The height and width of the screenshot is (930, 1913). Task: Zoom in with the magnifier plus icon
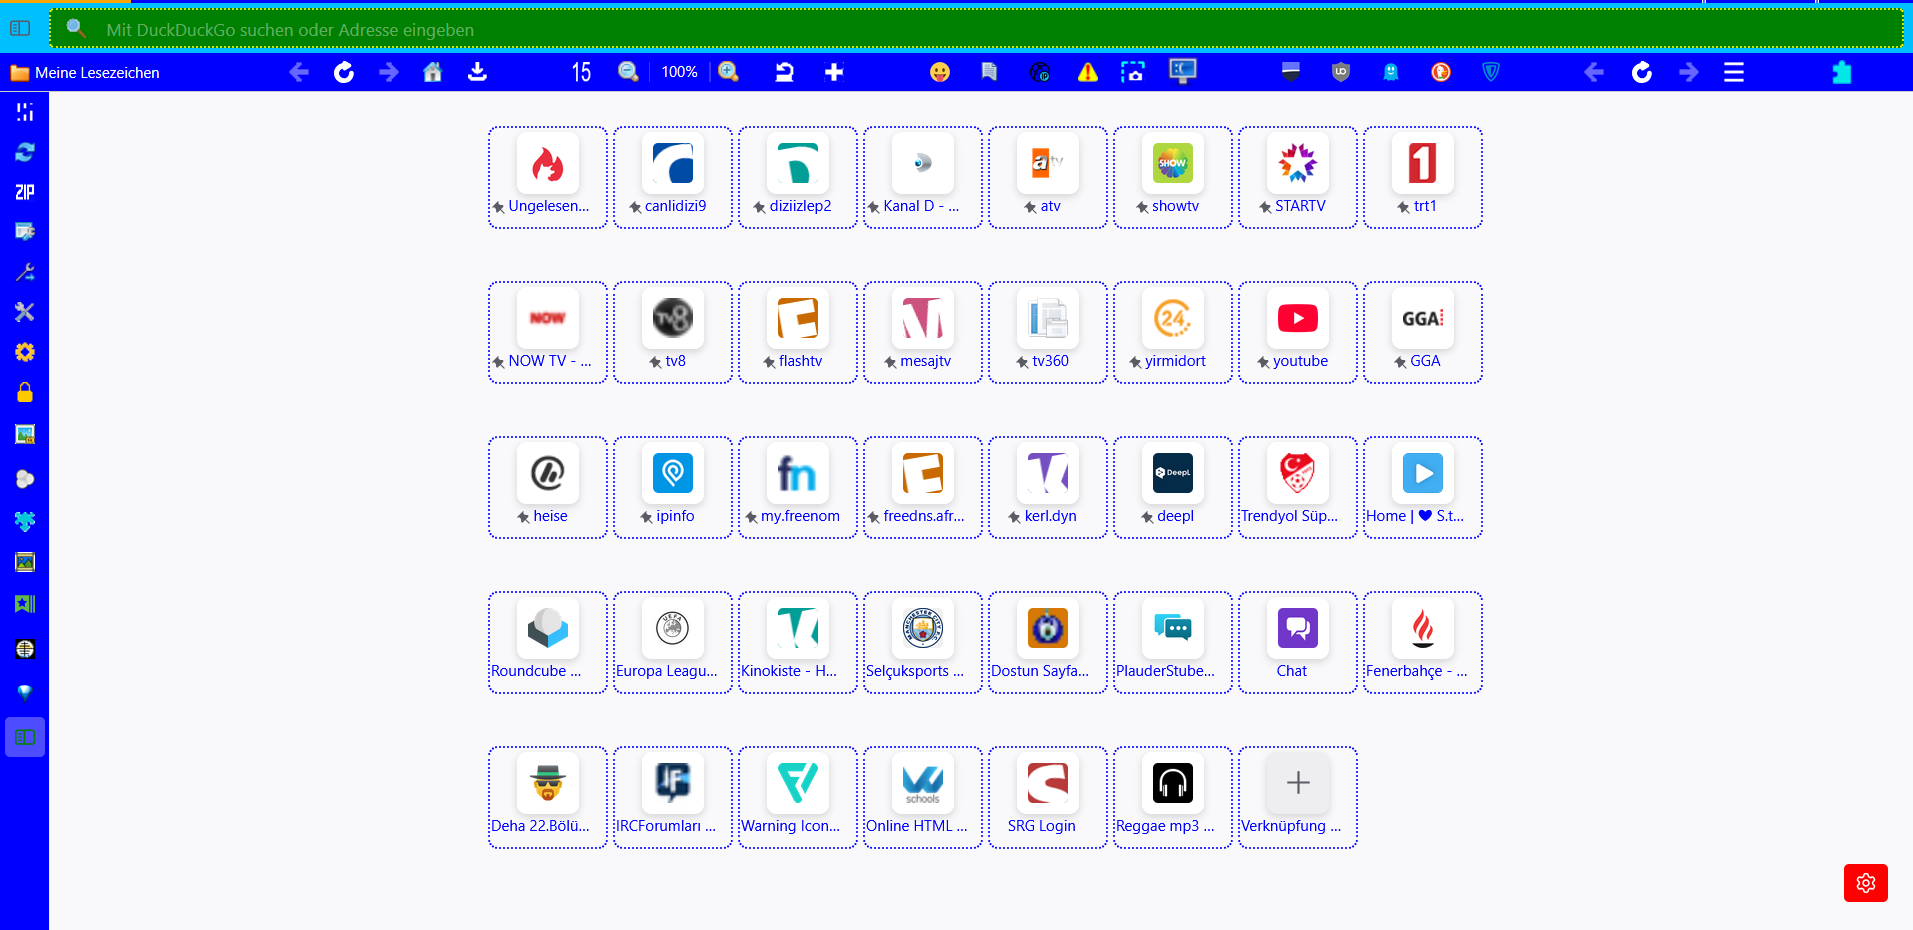[x=728, y=72]
